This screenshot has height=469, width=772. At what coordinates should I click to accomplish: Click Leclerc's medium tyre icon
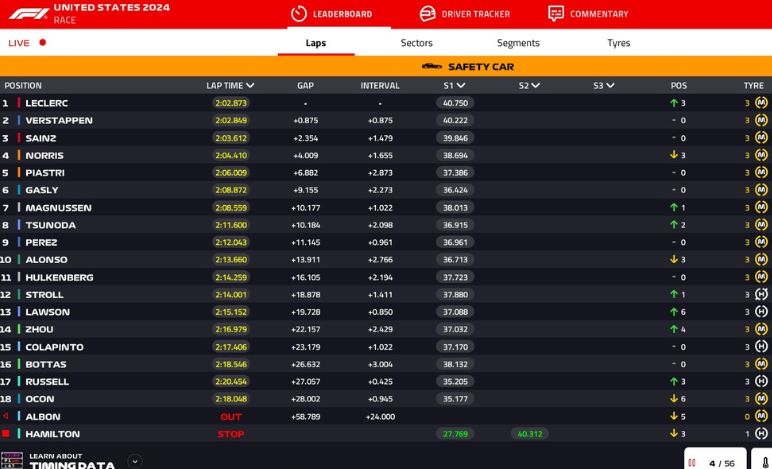click(x=761, y=103)
